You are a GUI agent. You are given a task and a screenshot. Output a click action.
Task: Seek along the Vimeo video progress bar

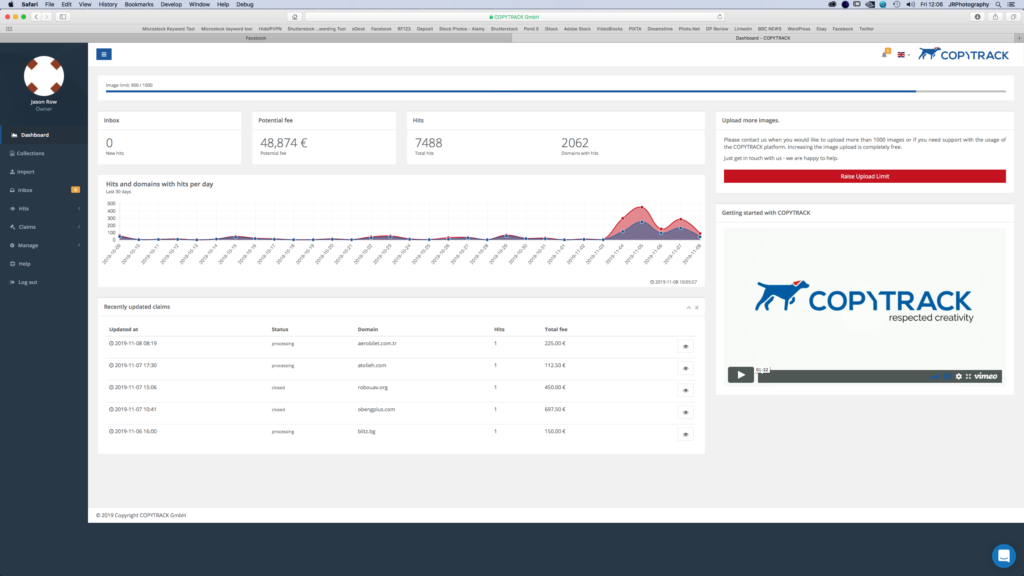[842, 376]
